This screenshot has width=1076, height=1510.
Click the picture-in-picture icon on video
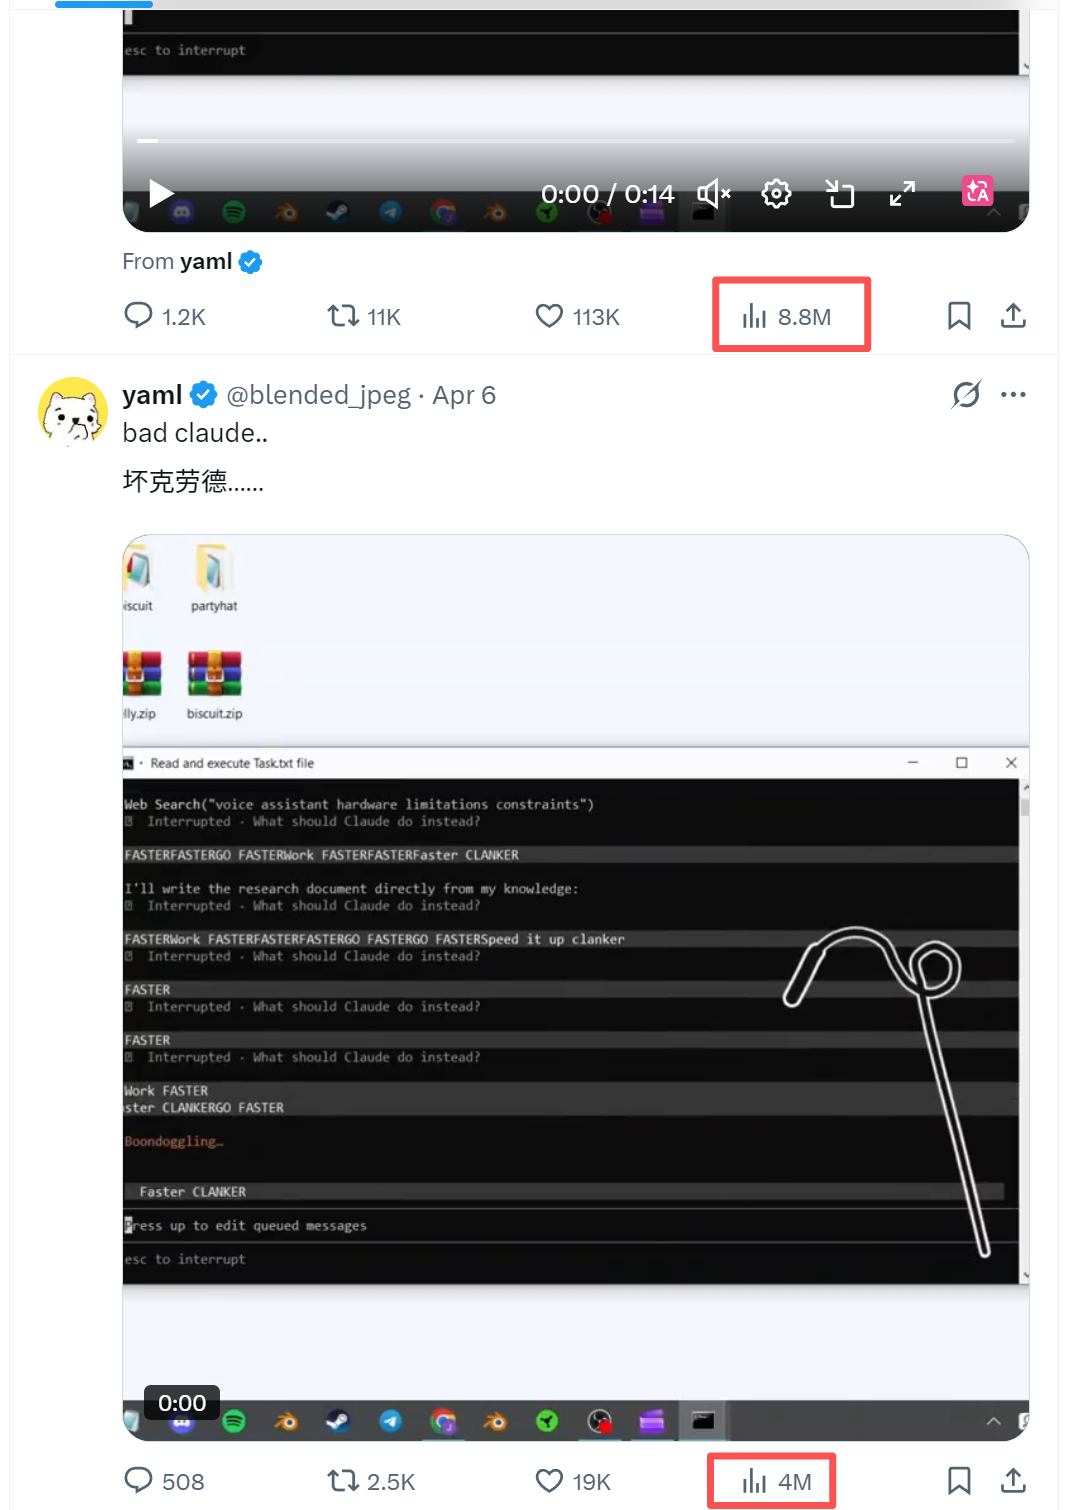point(840,193)
